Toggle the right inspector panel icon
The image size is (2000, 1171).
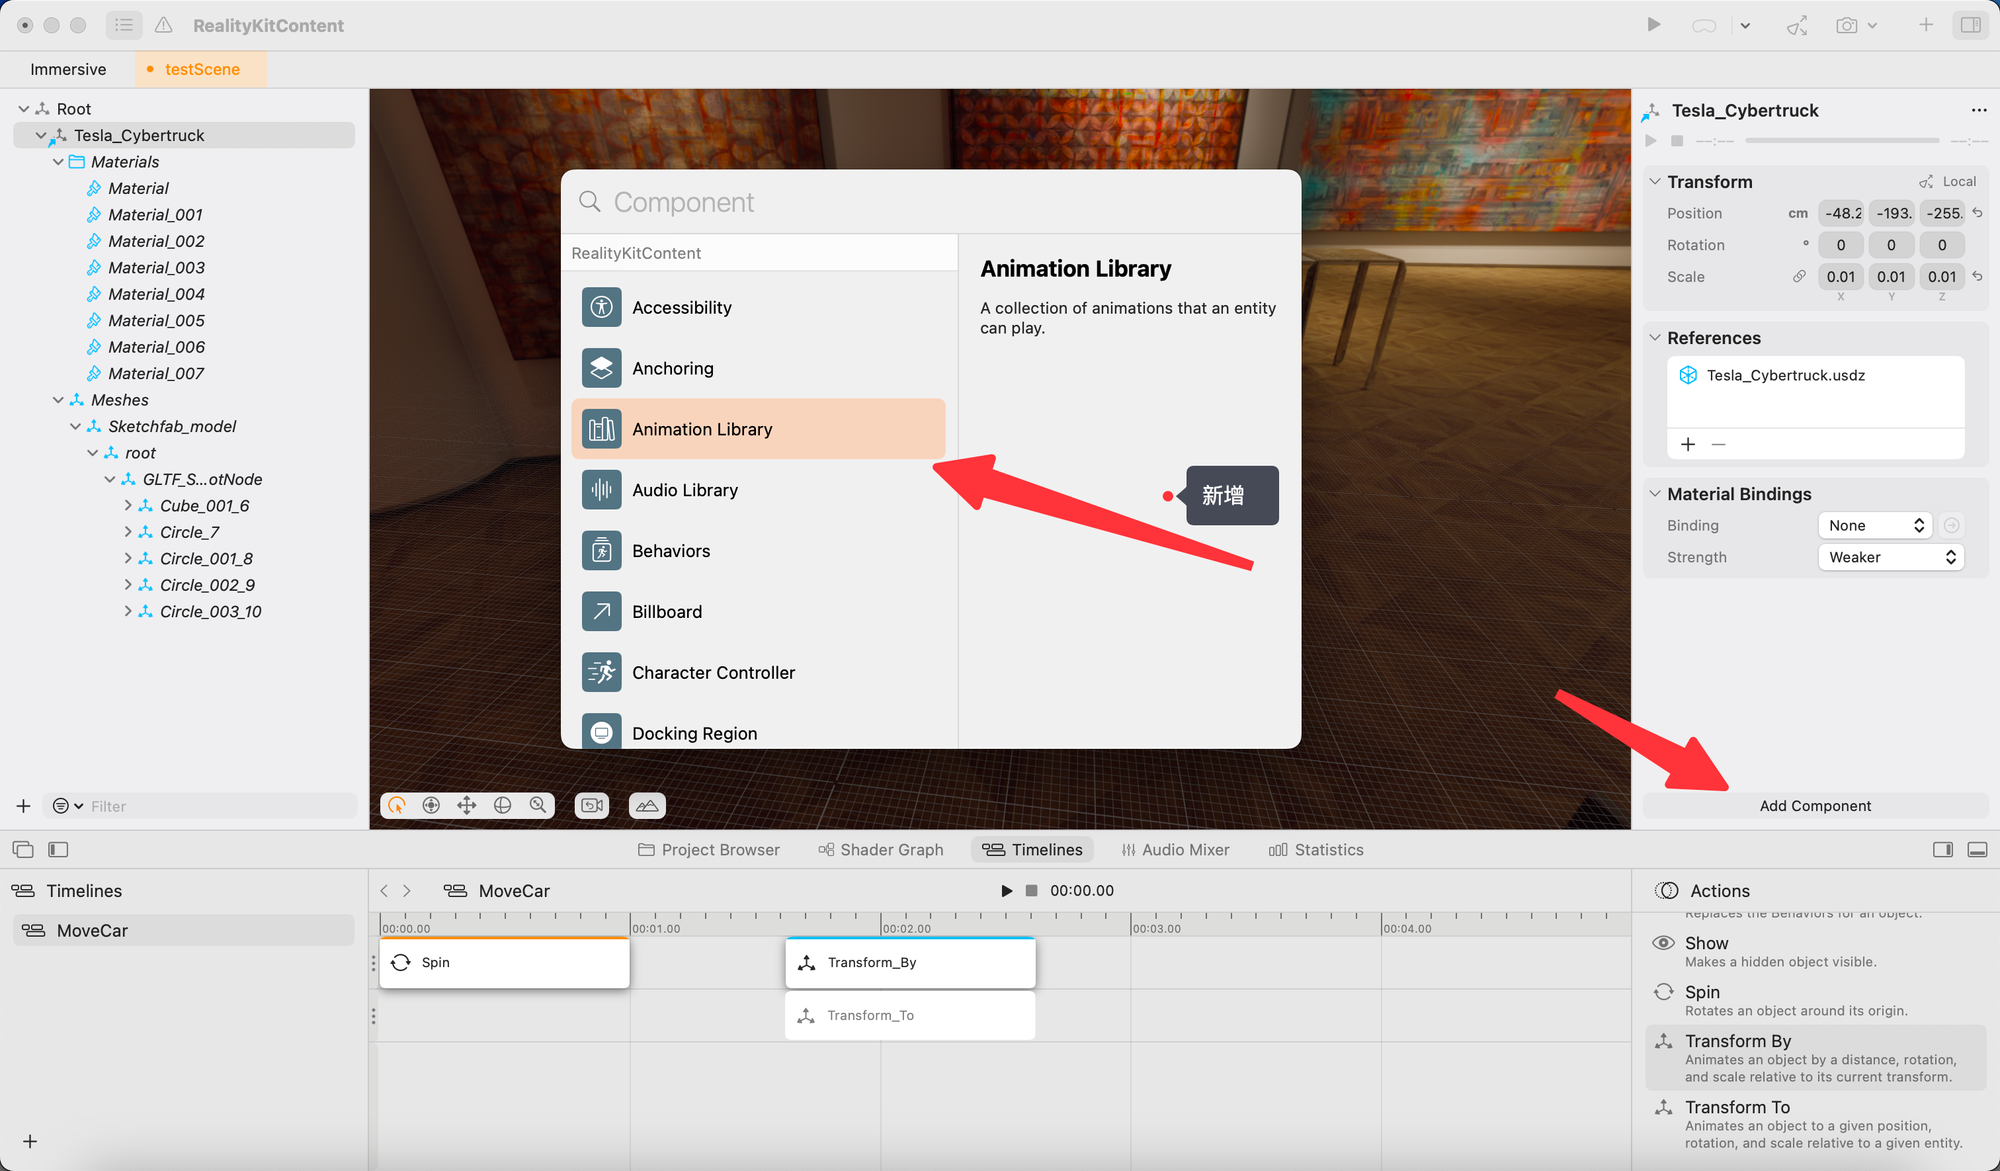click(x=1971, y=25)
